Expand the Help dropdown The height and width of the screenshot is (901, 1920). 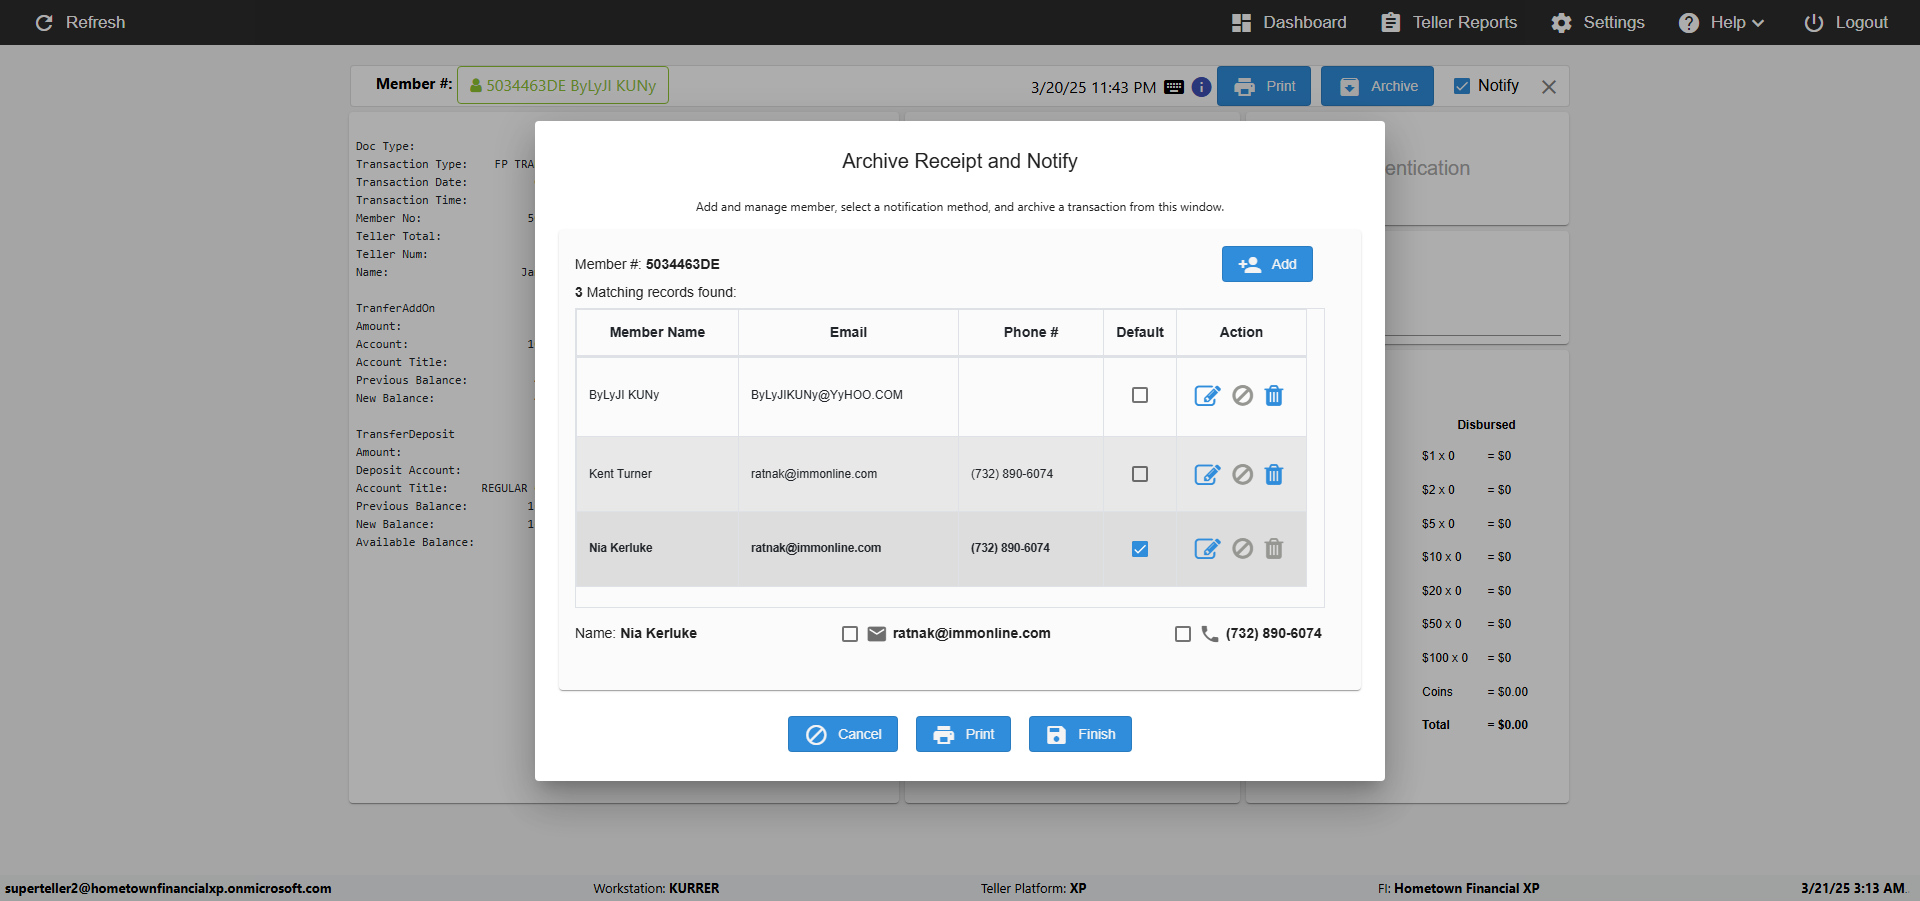point(1721,22)
